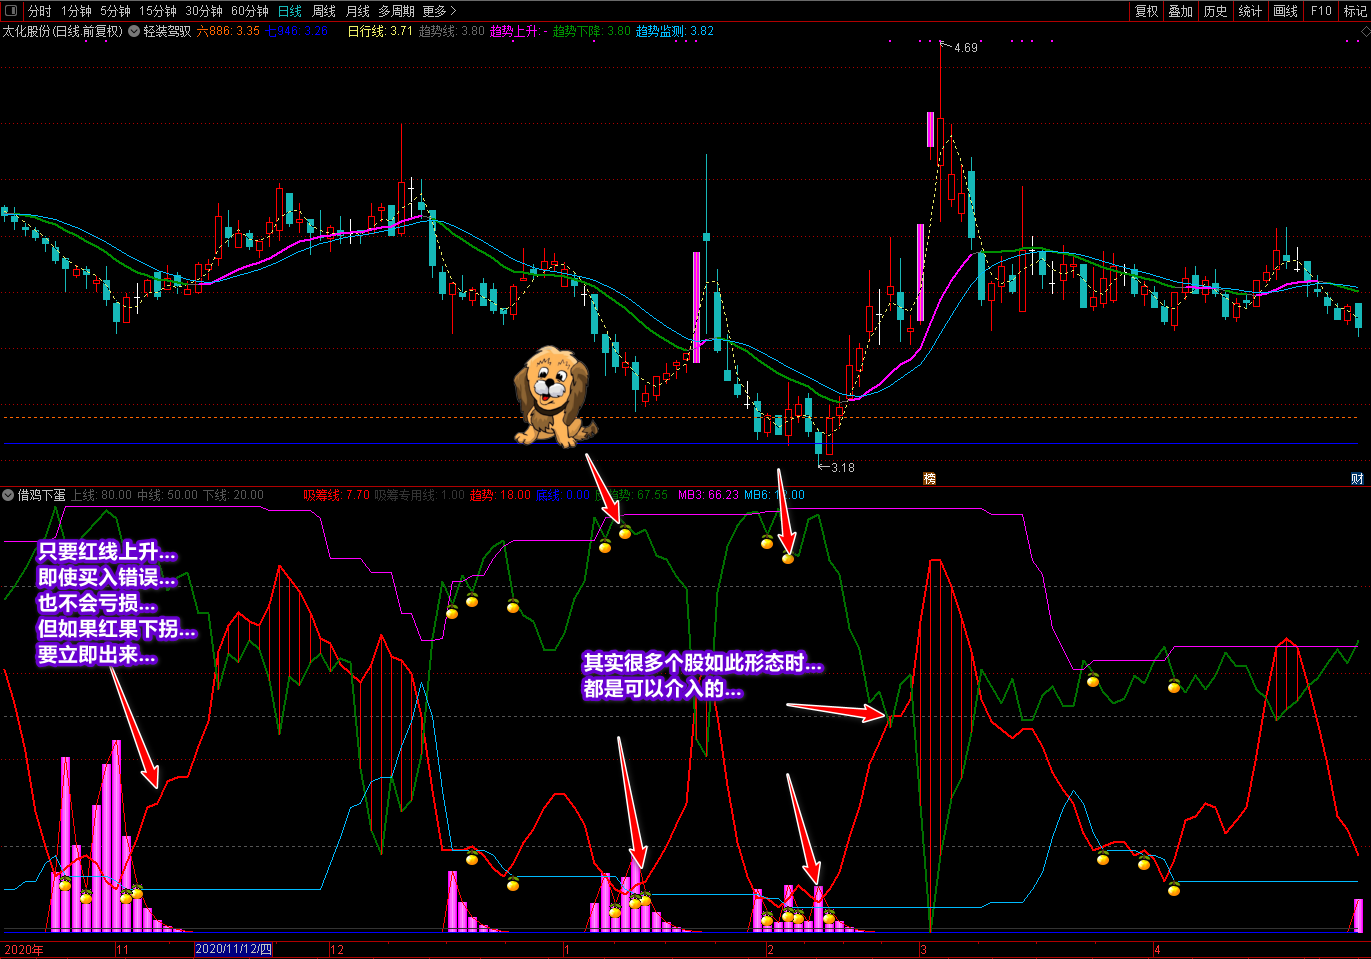Click the 2020年 year label on timeline

pos(24,950)
